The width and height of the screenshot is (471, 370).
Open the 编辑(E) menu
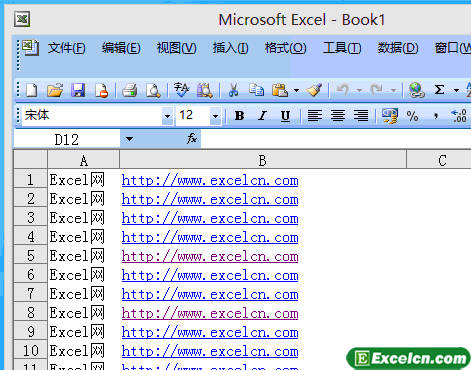pos(121,48)
